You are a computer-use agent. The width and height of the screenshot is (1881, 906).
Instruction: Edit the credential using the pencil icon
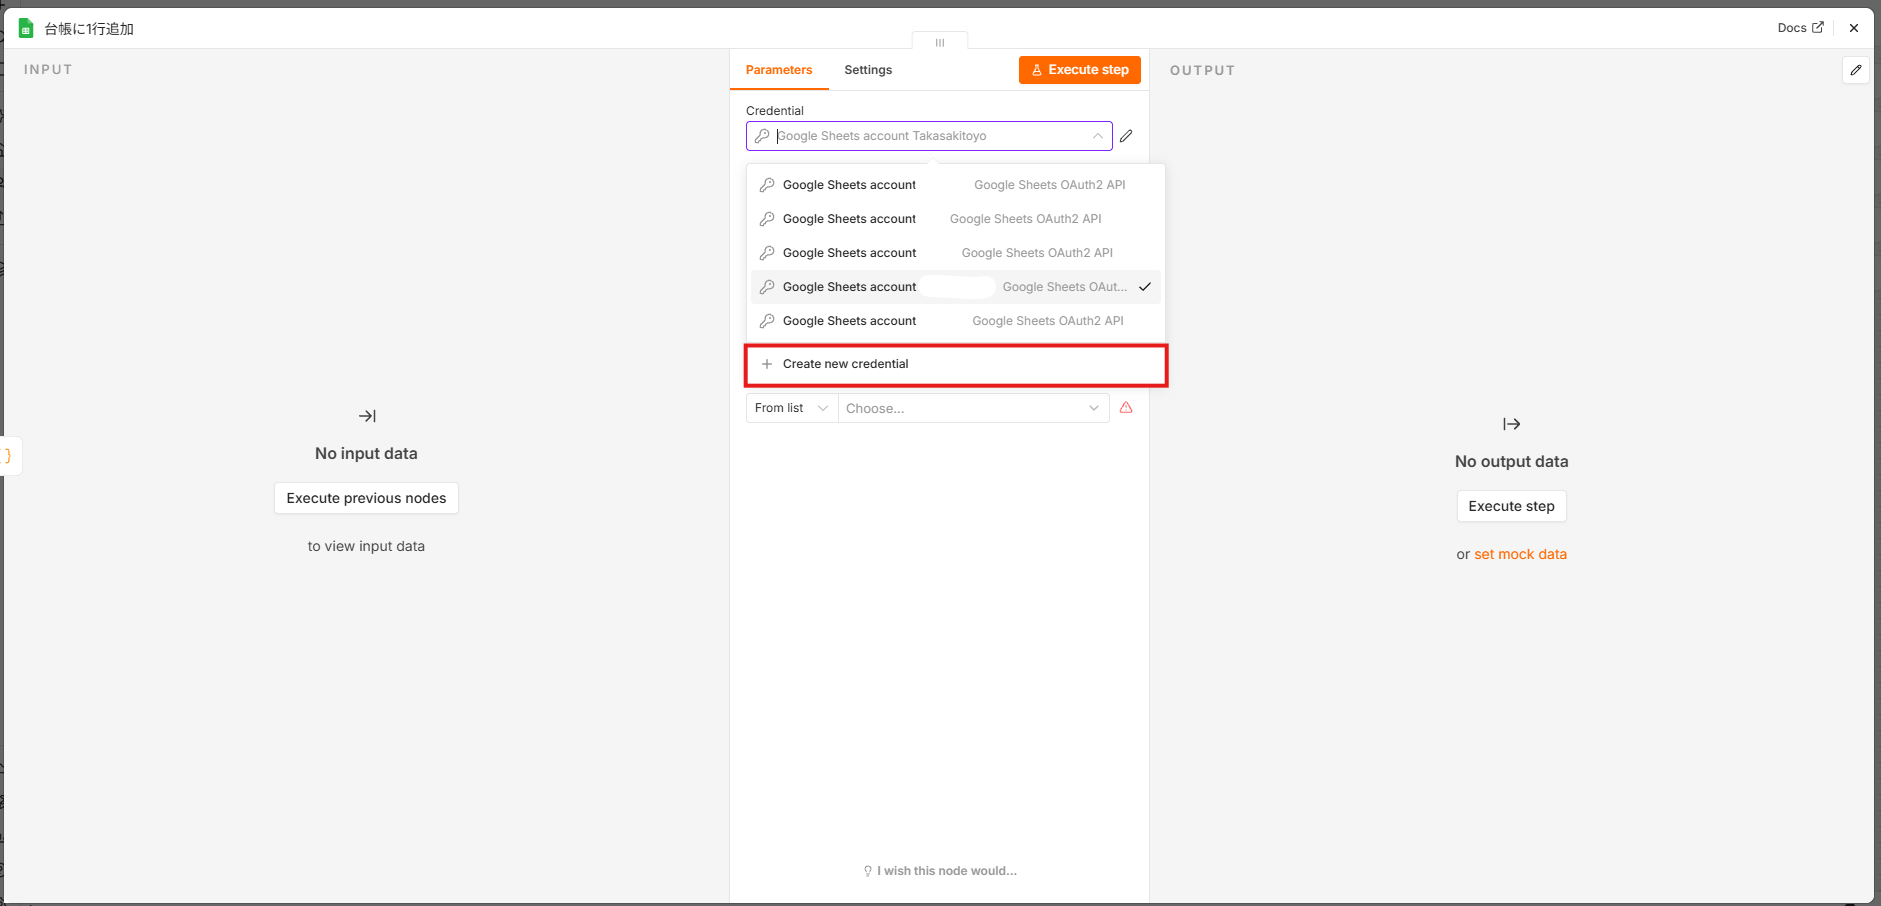pos(1126,136)
